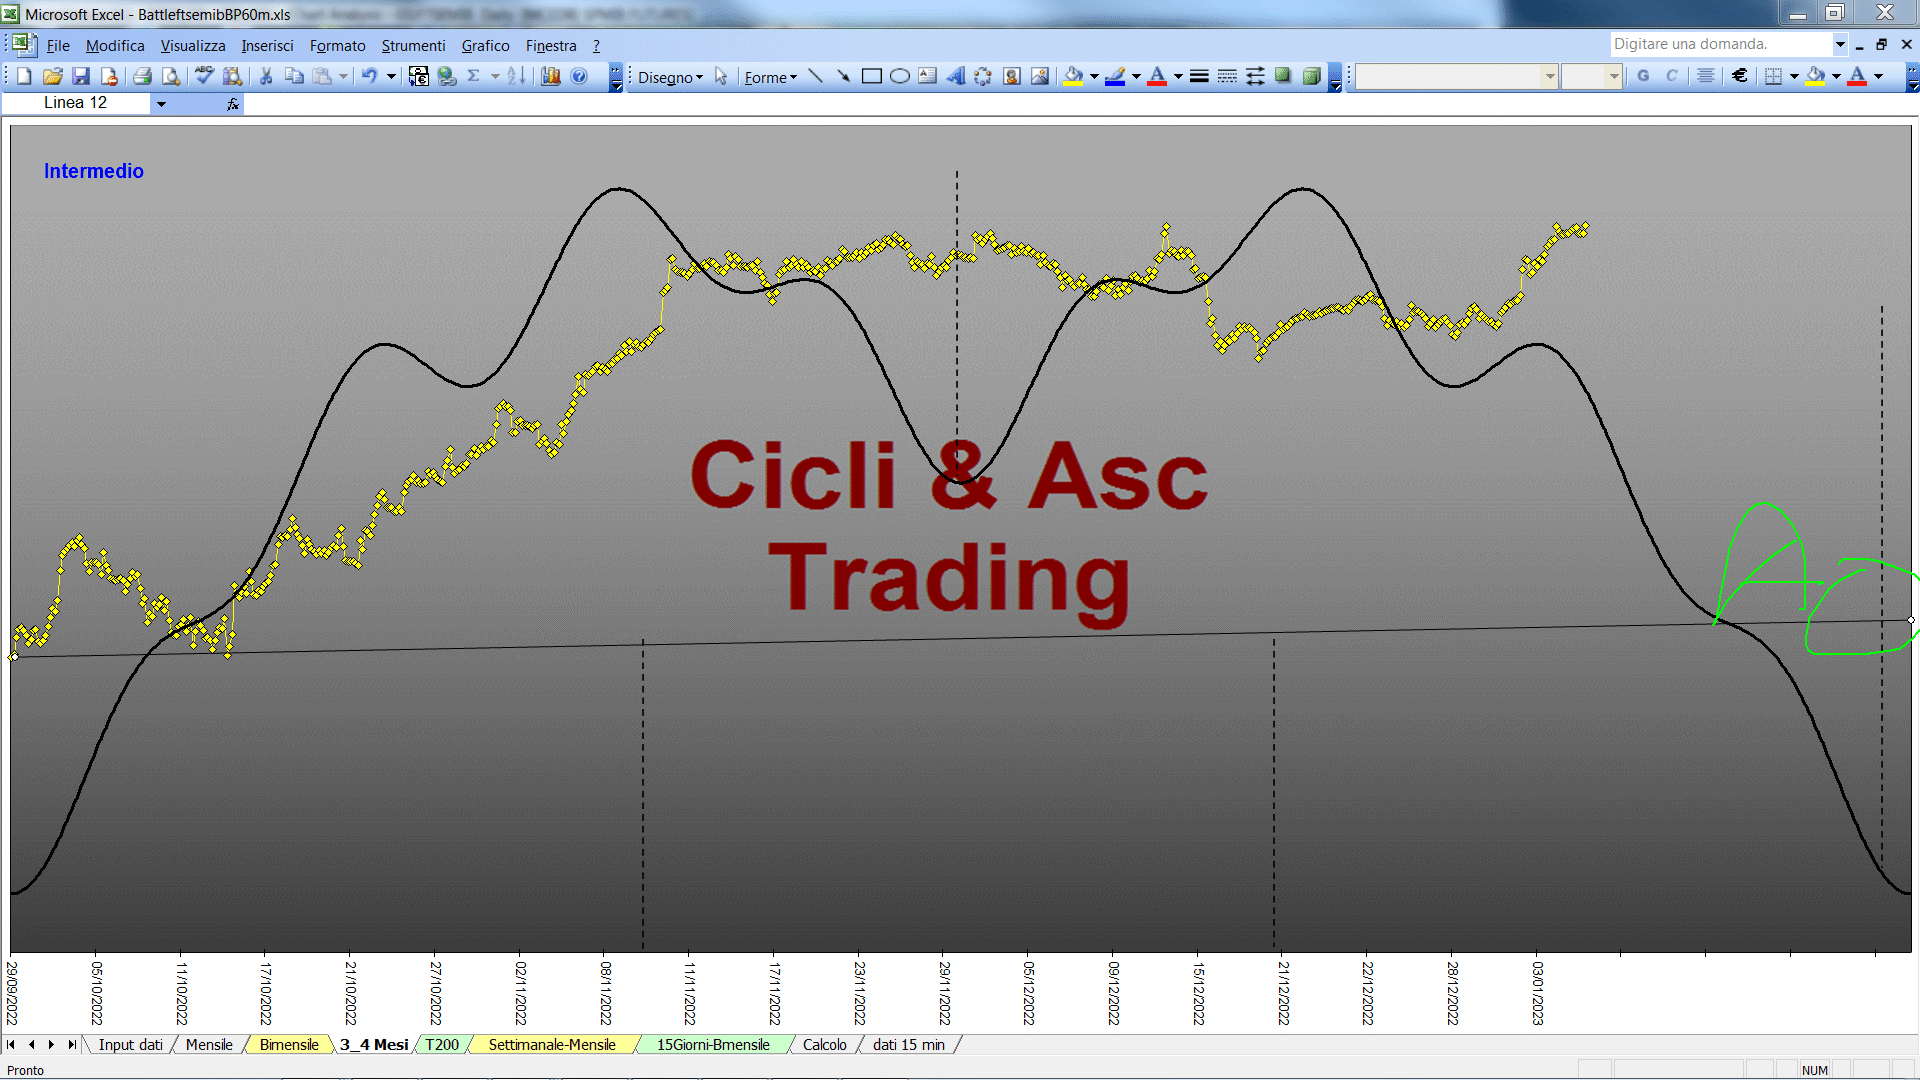Image resolution: width=1920 pixels, height=1080 pixels.
Task: Open the Grafico menu
Action: 485,45
